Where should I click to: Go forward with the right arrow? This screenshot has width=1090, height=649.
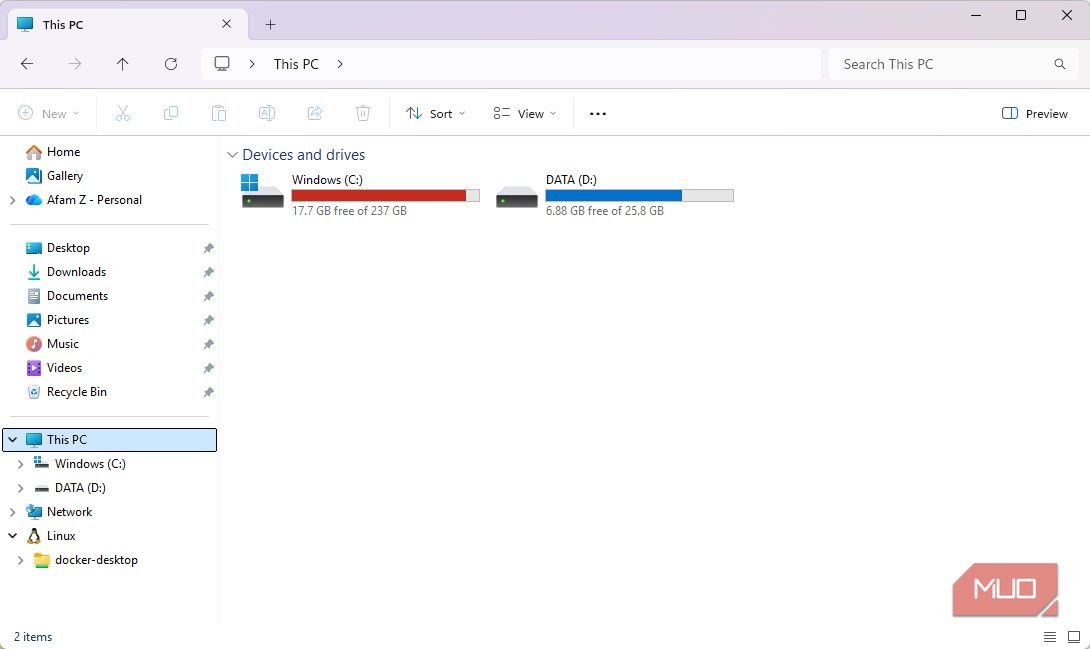click(75, 64)
